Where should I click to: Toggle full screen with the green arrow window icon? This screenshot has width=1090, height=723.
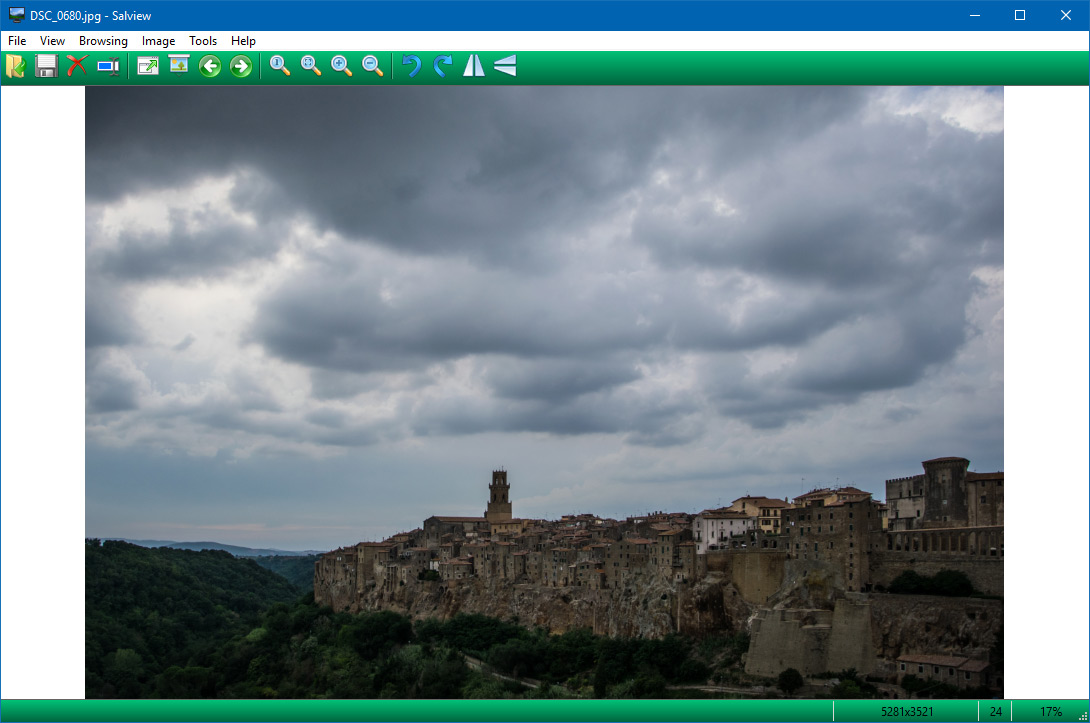[x=148, y=67]
